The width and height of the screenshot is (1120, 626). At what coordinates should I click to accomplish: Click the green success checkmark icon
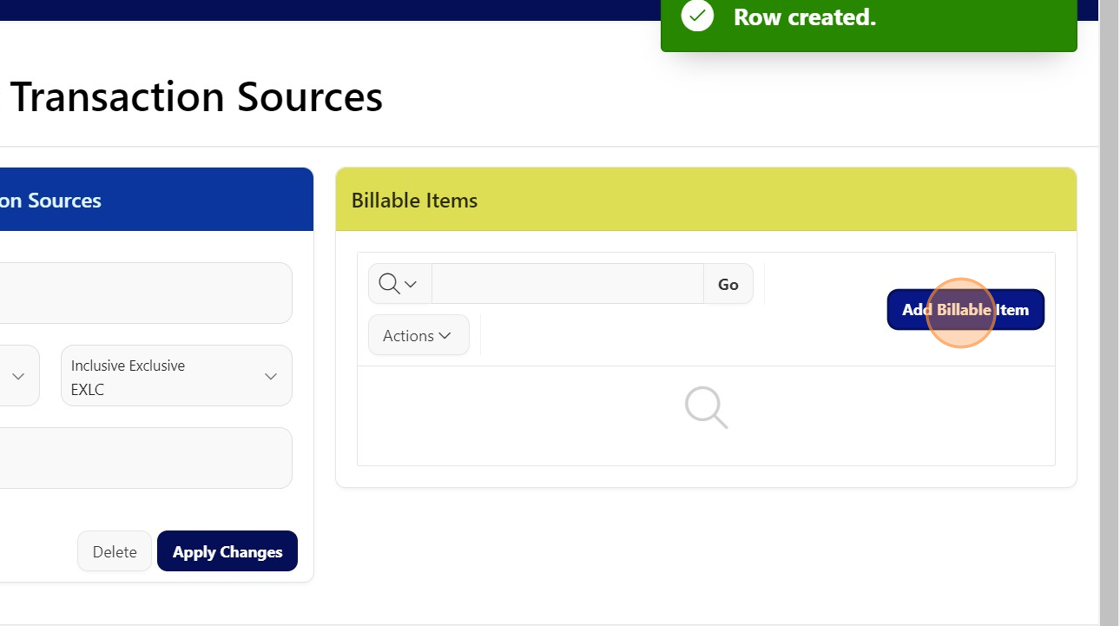[697, 16]
